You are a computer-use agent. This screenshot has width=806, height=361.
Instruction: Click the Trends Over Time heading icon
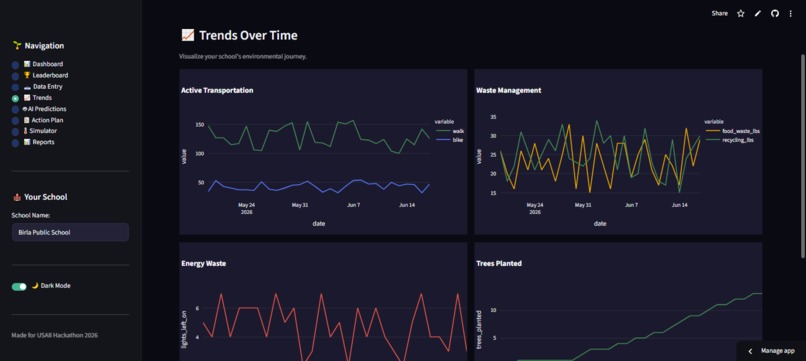click(x=188, y=35)
